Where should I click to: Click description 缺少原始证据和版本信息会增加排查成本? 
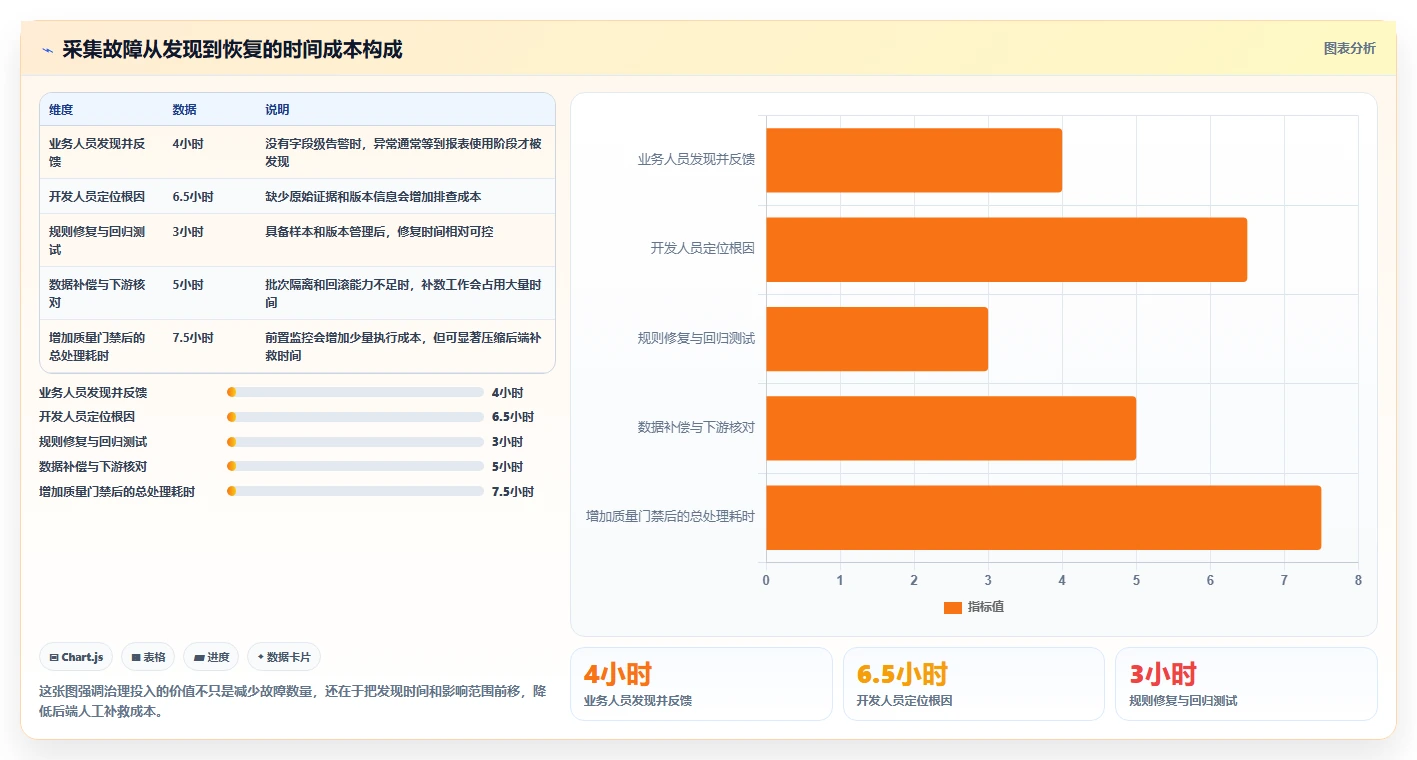(x=373, y=197)
